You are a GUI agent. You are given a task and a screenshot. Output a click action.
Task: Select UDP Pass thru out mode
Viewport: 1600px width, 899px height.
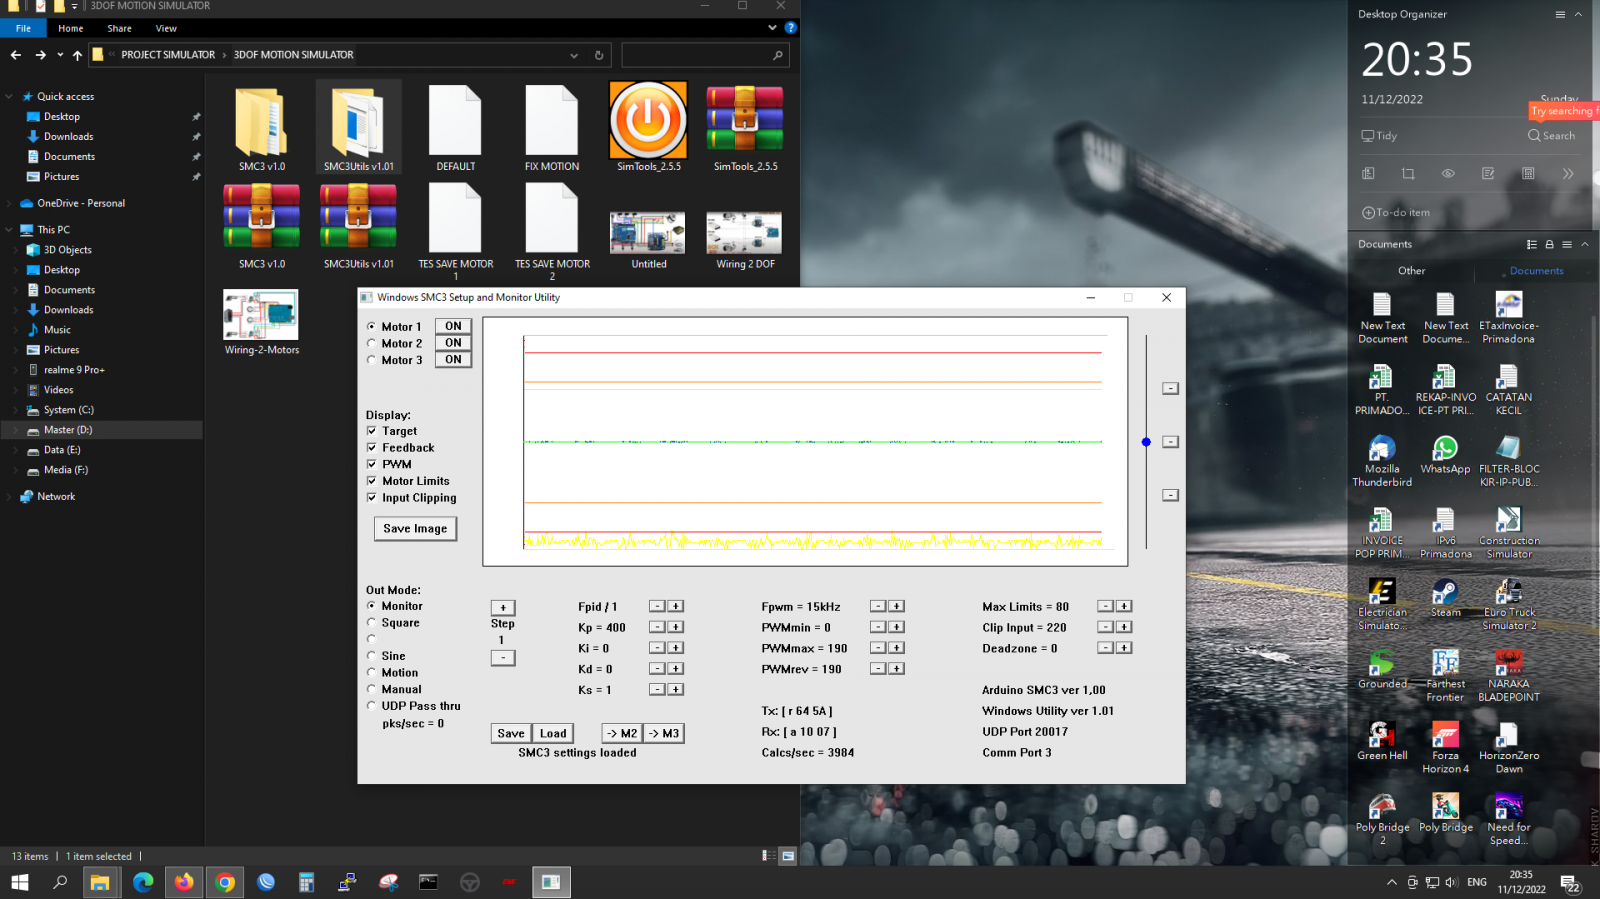(371, 706)
